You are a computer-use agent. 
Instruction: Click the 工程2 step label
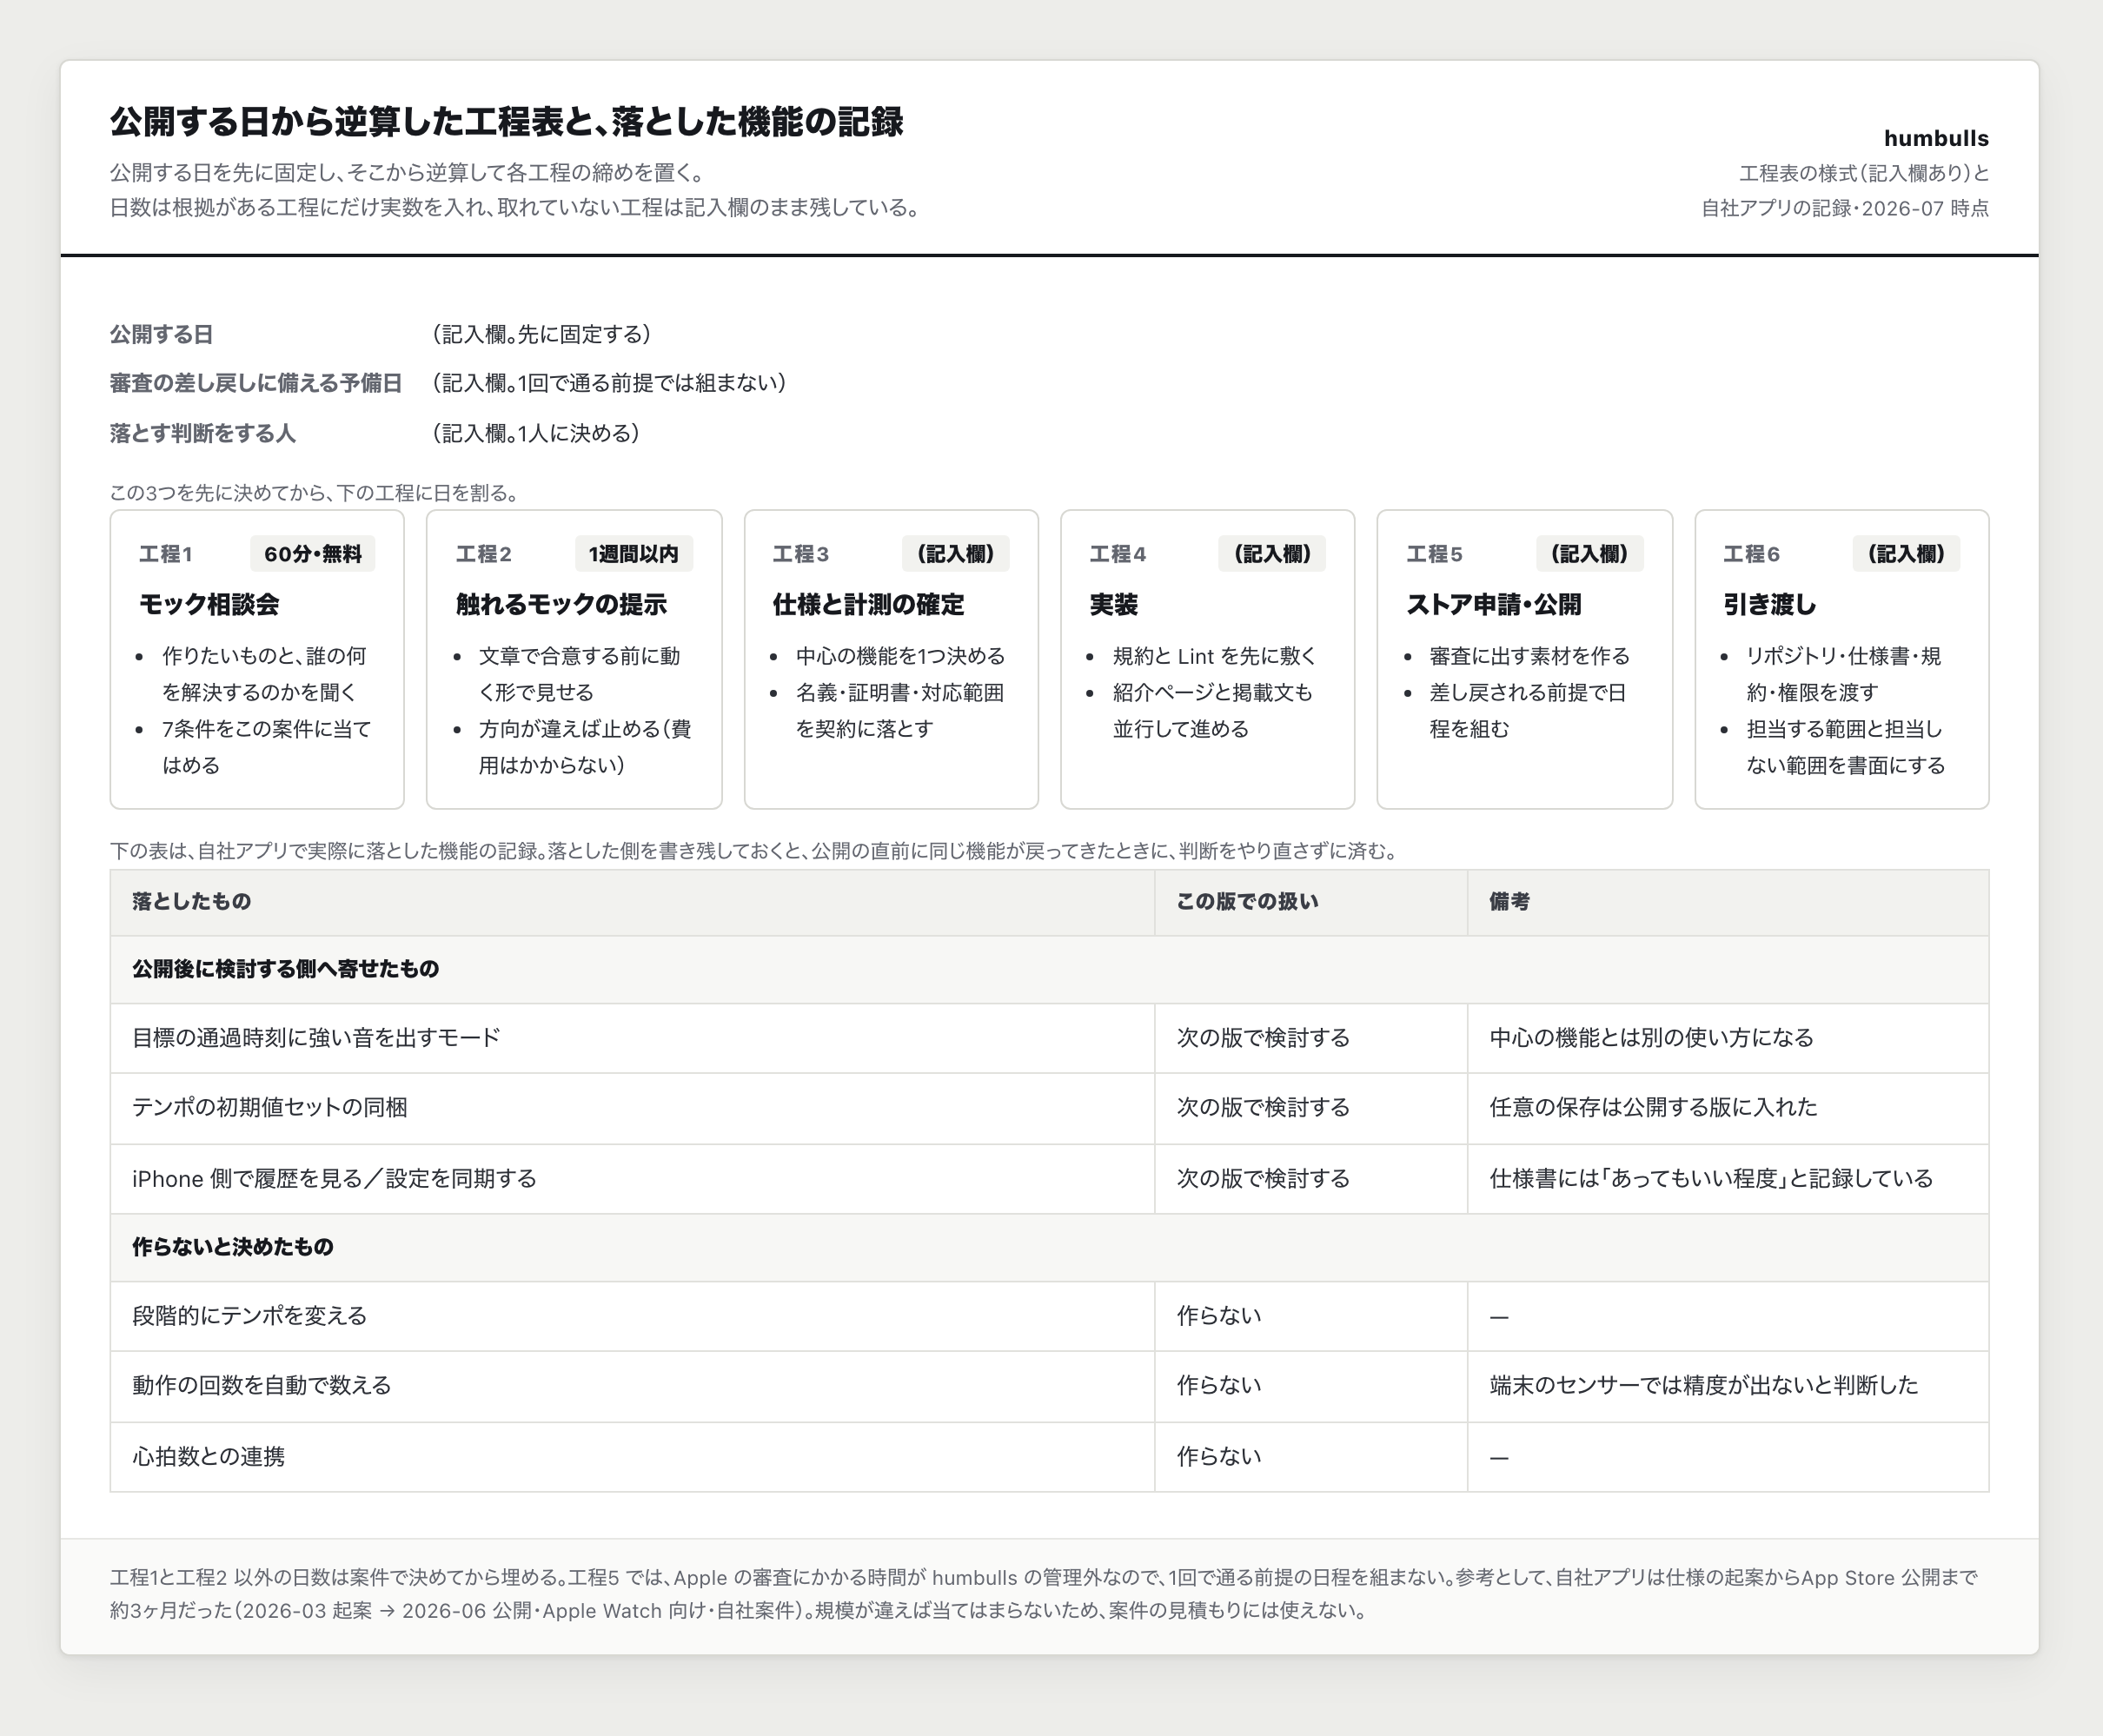coord(483,554)
